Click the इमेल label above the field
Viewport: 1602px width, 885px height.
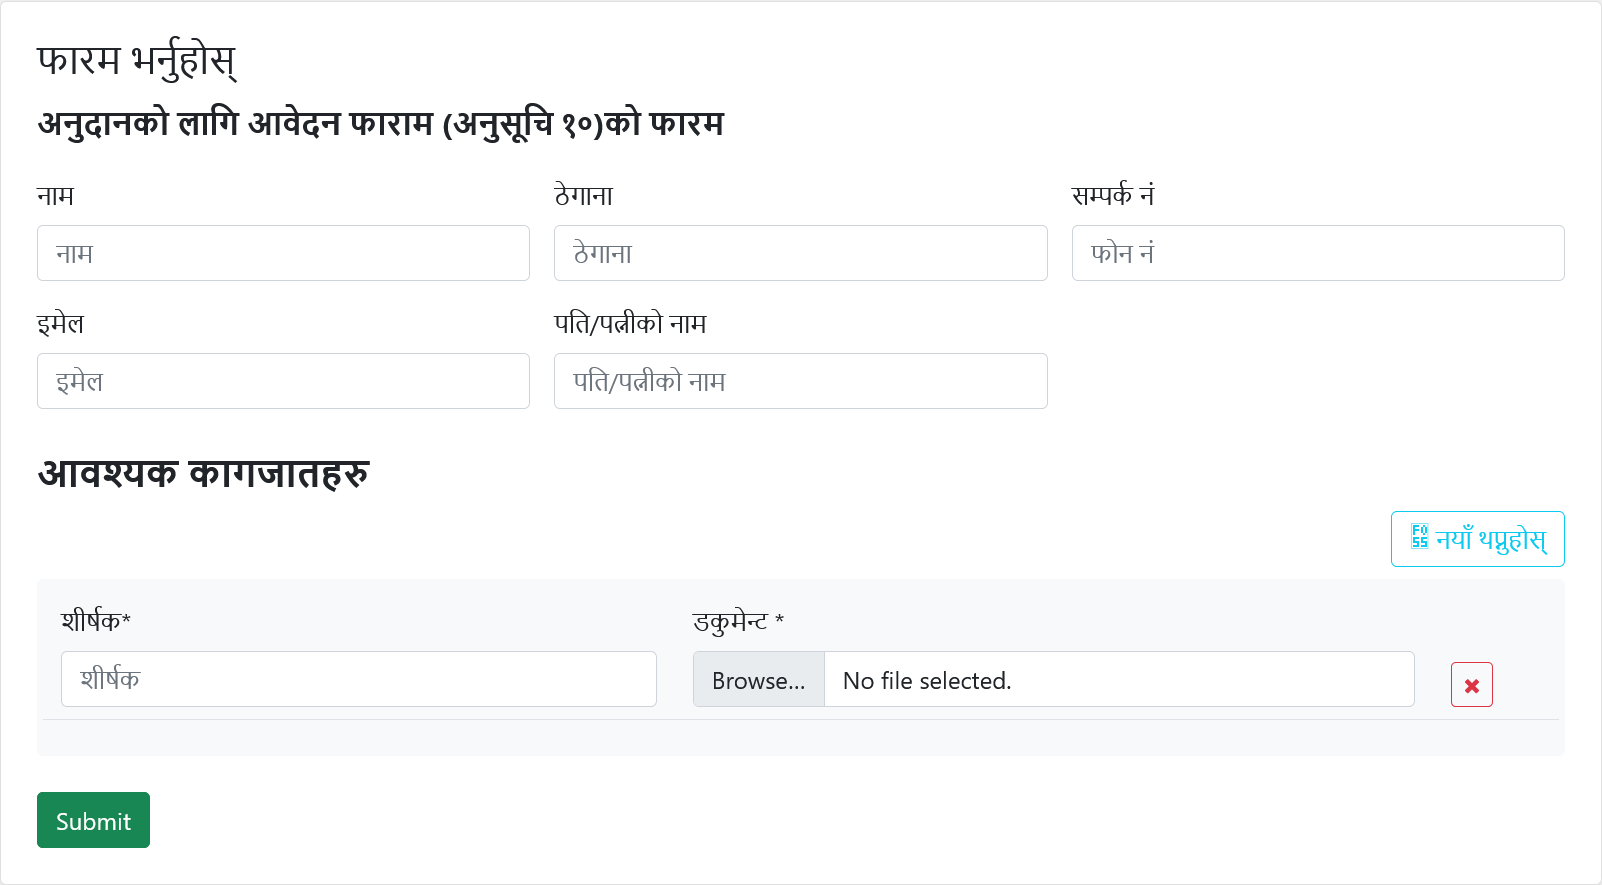tap(61, 324)
